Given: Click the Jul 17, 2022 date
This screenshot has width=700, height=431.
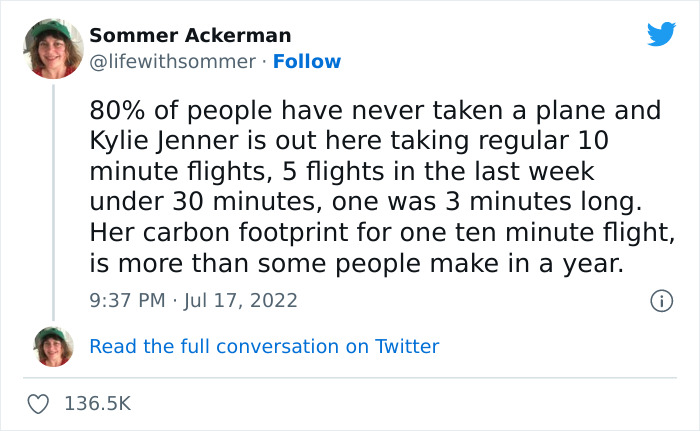Looking at the screenshot, I should 241,300.
